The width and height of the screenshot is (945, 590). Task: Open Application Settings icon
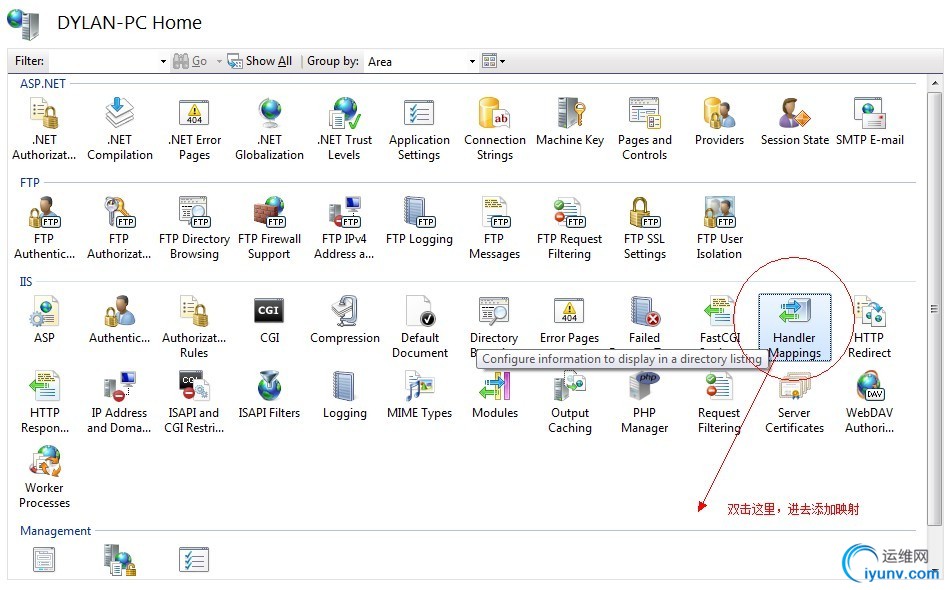[419, 130]
